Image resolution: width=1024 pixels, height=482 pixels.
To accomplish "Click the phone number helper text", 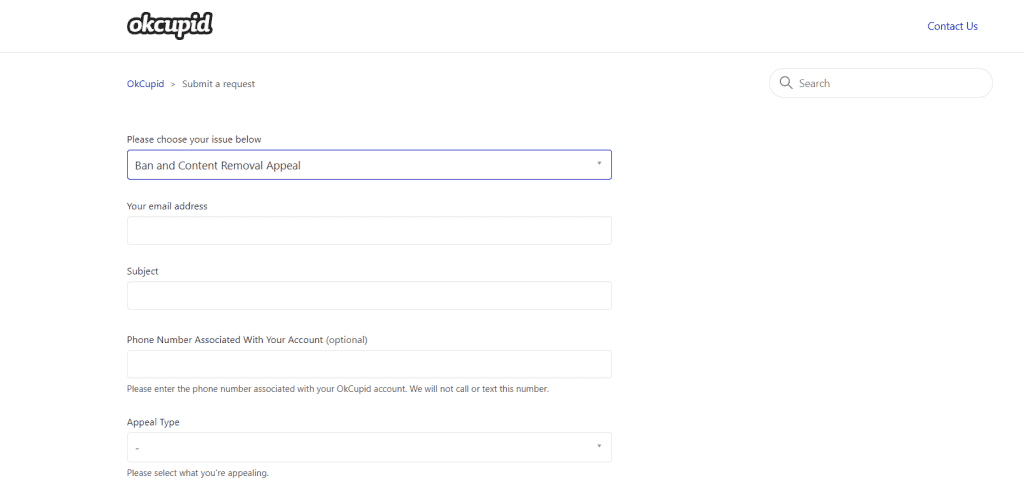I will point(337,389).
